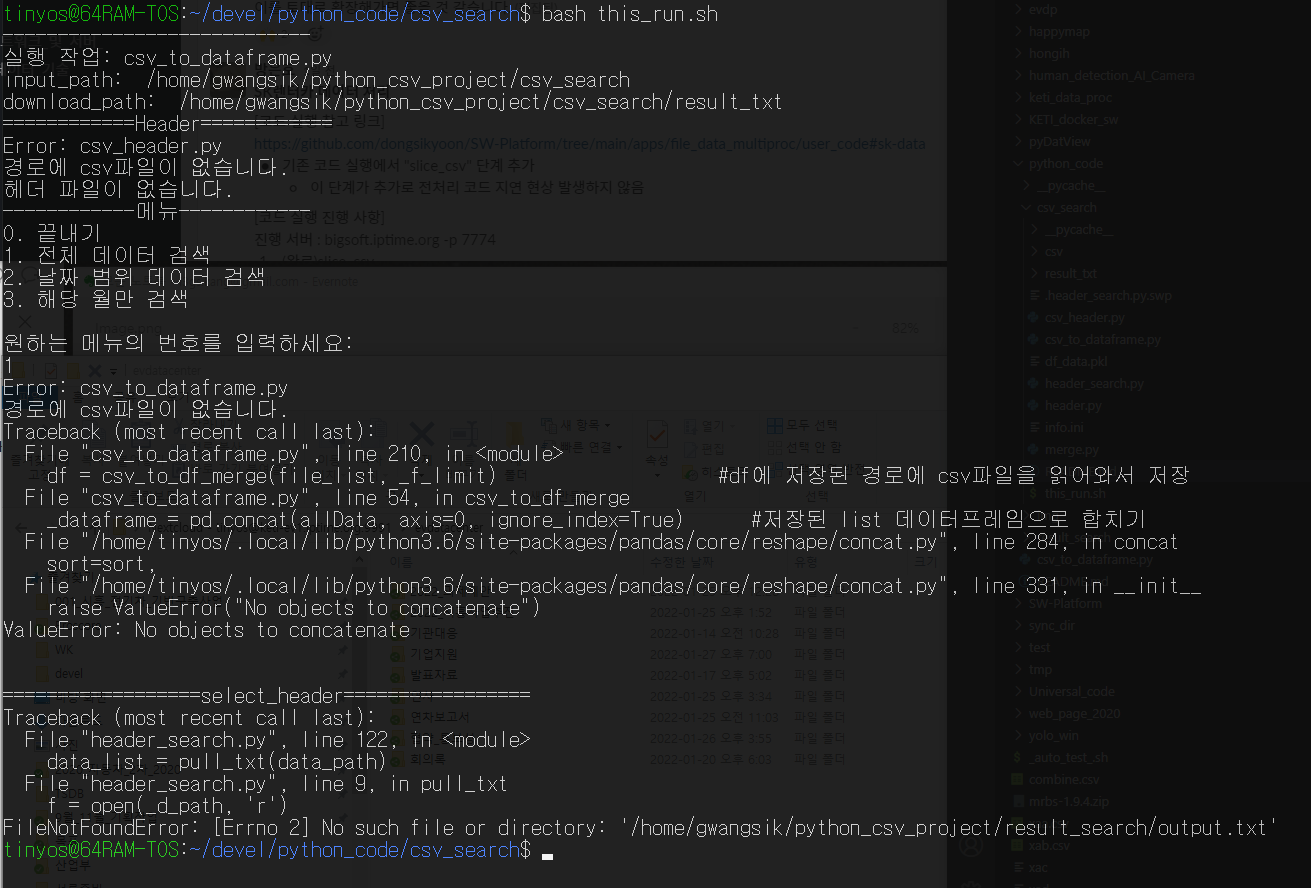Collapse the csv_search folder
This screenshot has width=1311, height=888.
[1027, 207]
